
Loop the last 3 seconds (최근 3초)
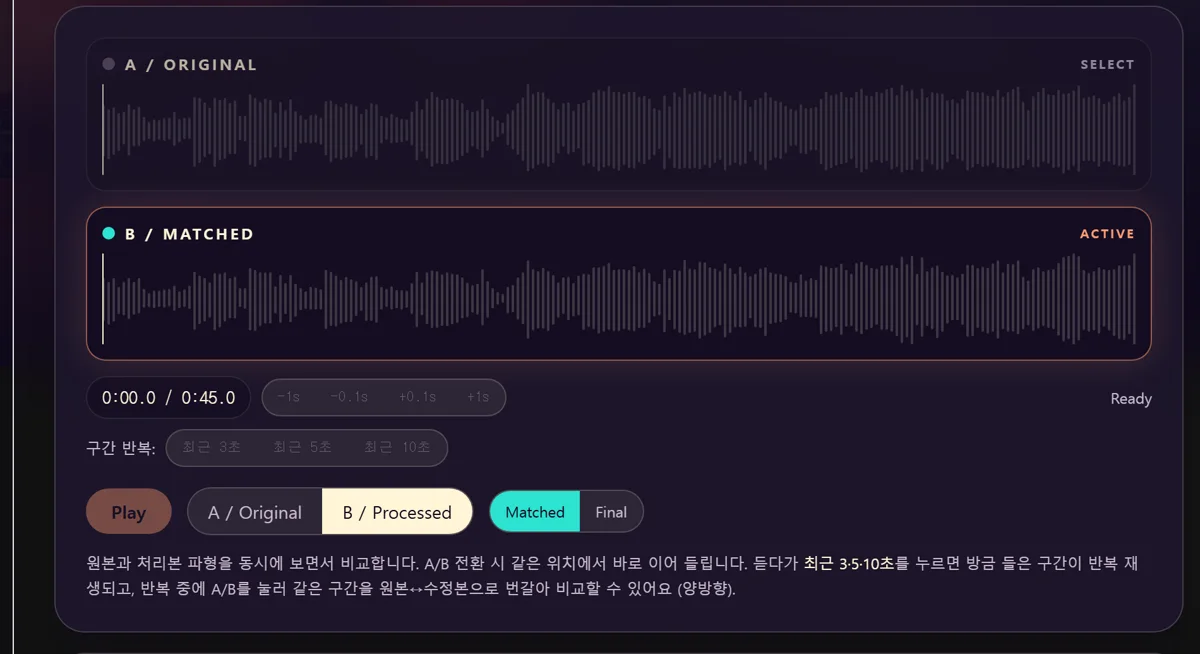click(x=212, y=447)
